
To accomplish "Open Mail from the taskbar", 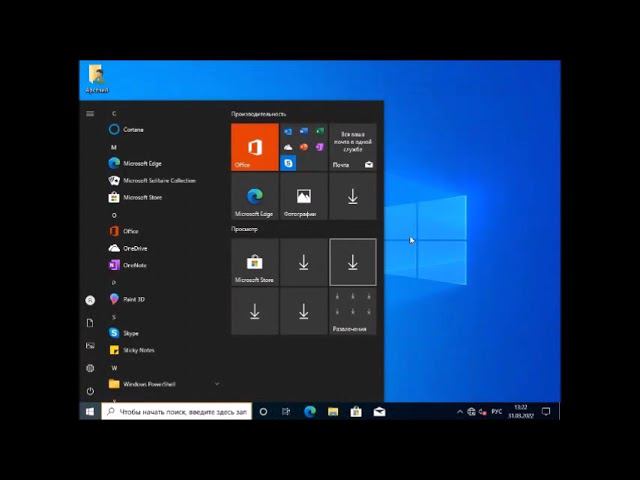I will [379, 412].
